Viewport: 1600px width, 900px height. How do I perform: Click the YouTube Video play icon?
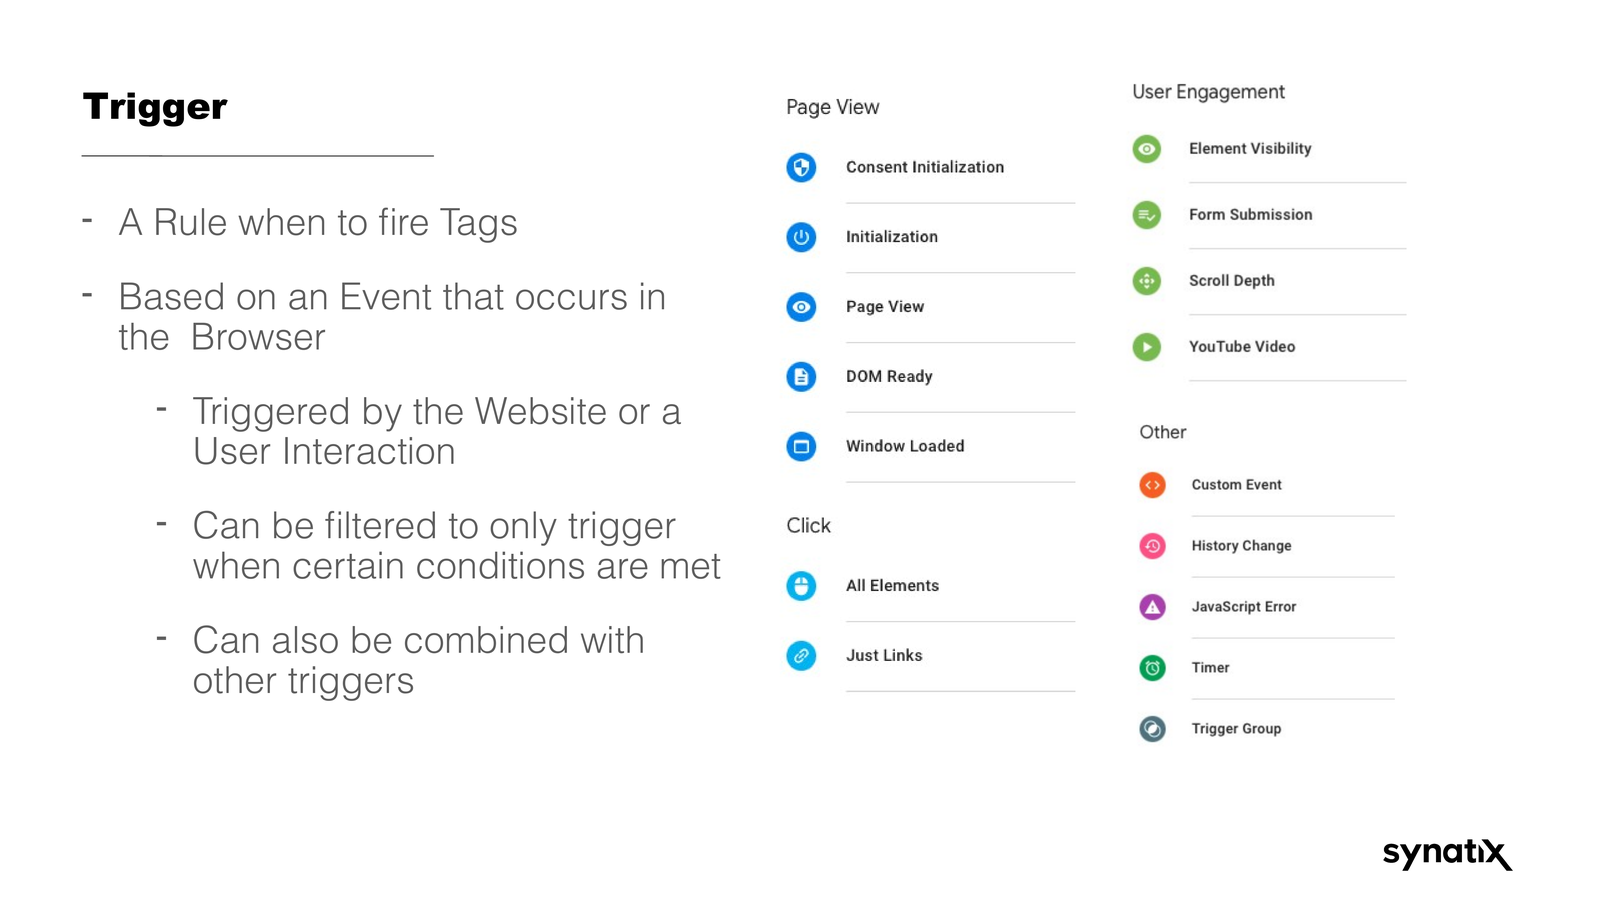(x=1147, y=347)
